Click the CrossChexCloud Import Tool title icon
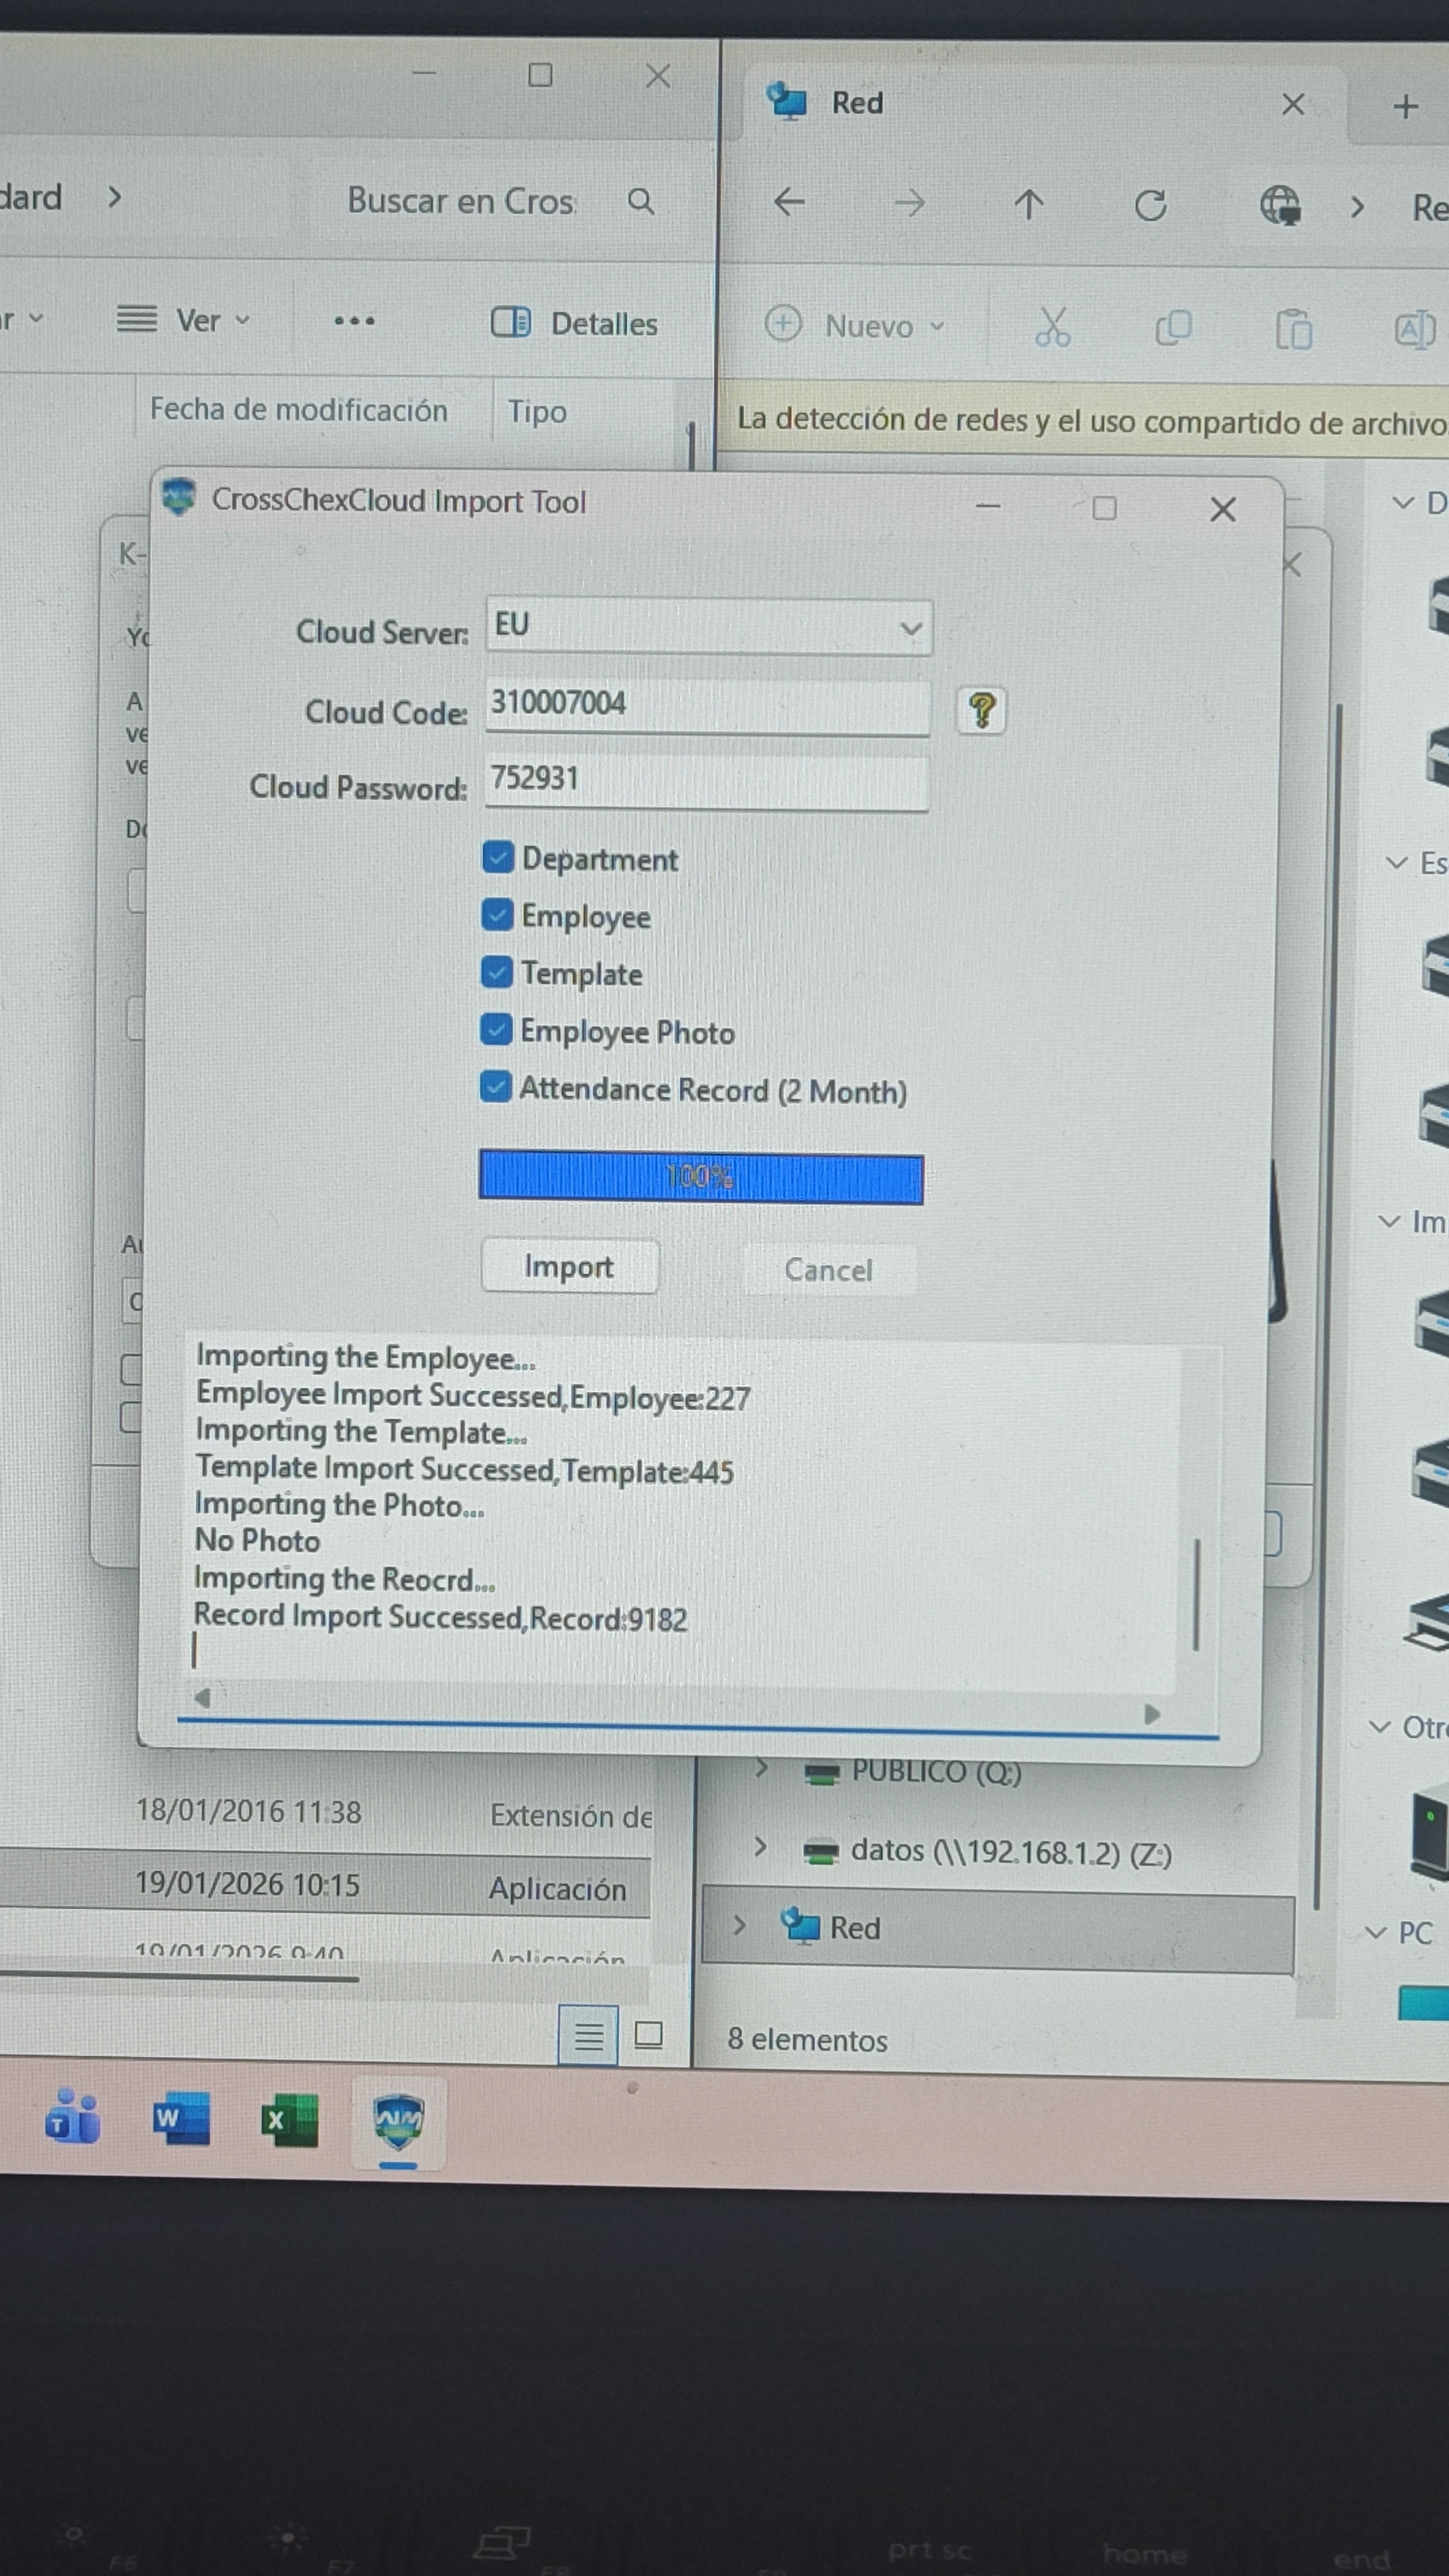 [x=179, y=497]
